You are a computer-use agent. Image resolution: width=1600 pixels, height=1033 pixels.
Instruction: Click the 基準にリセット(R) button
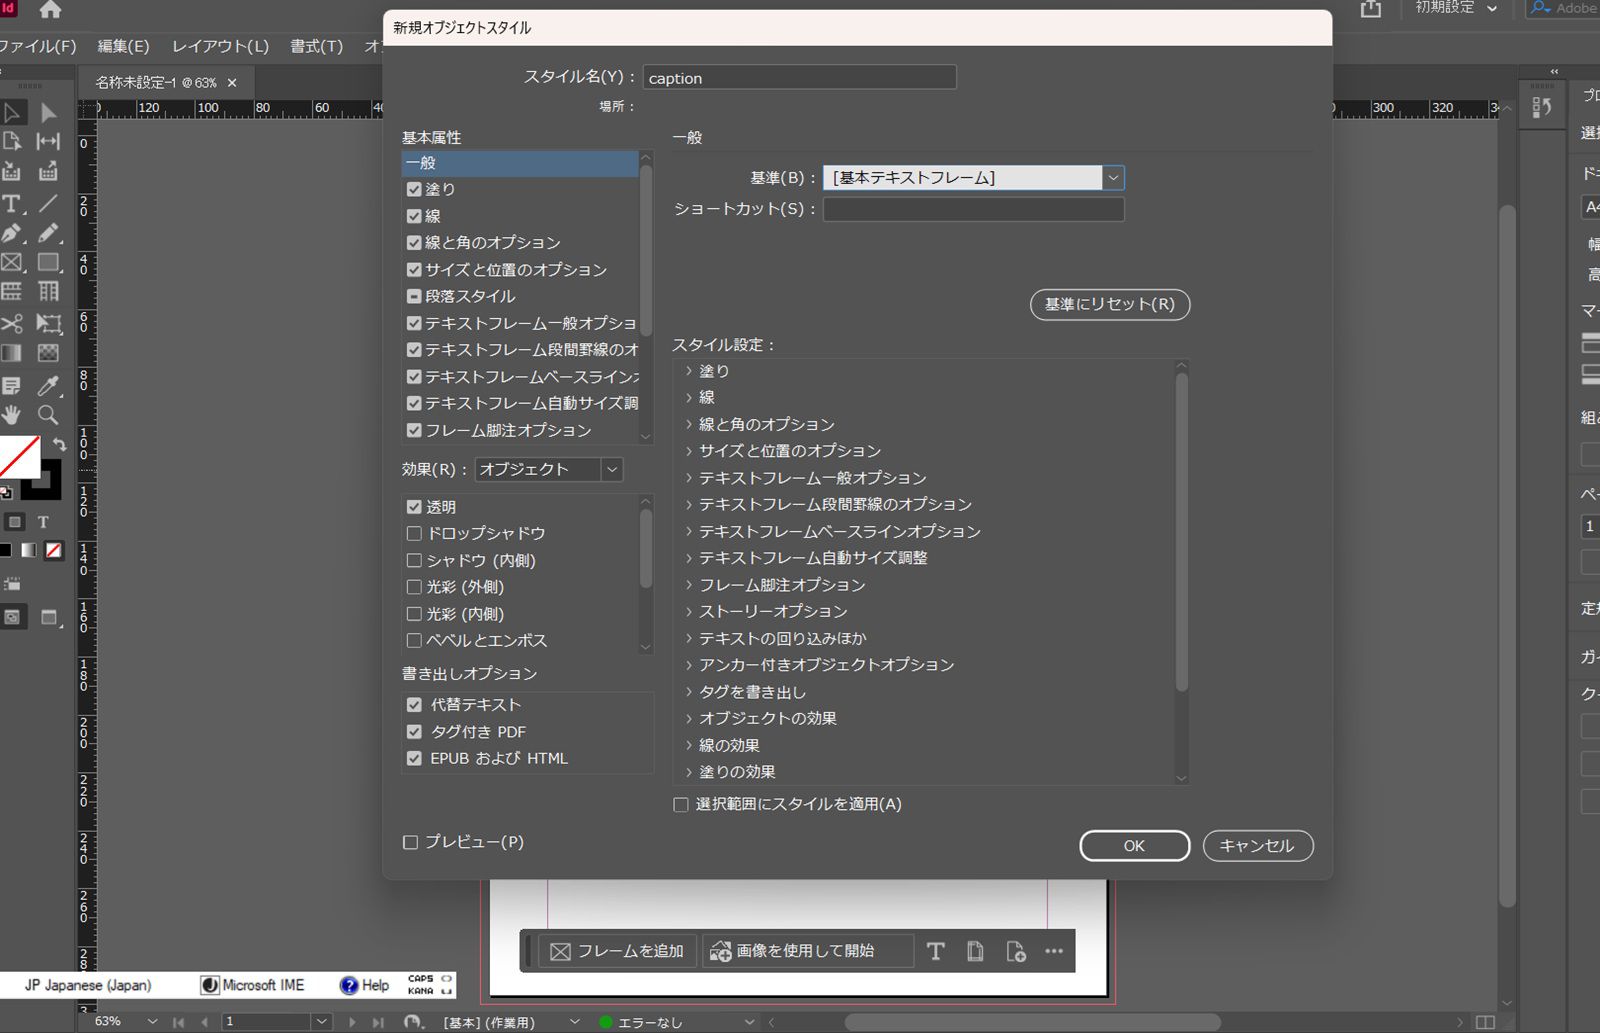pyautogui.click(x=1110, y=305)
